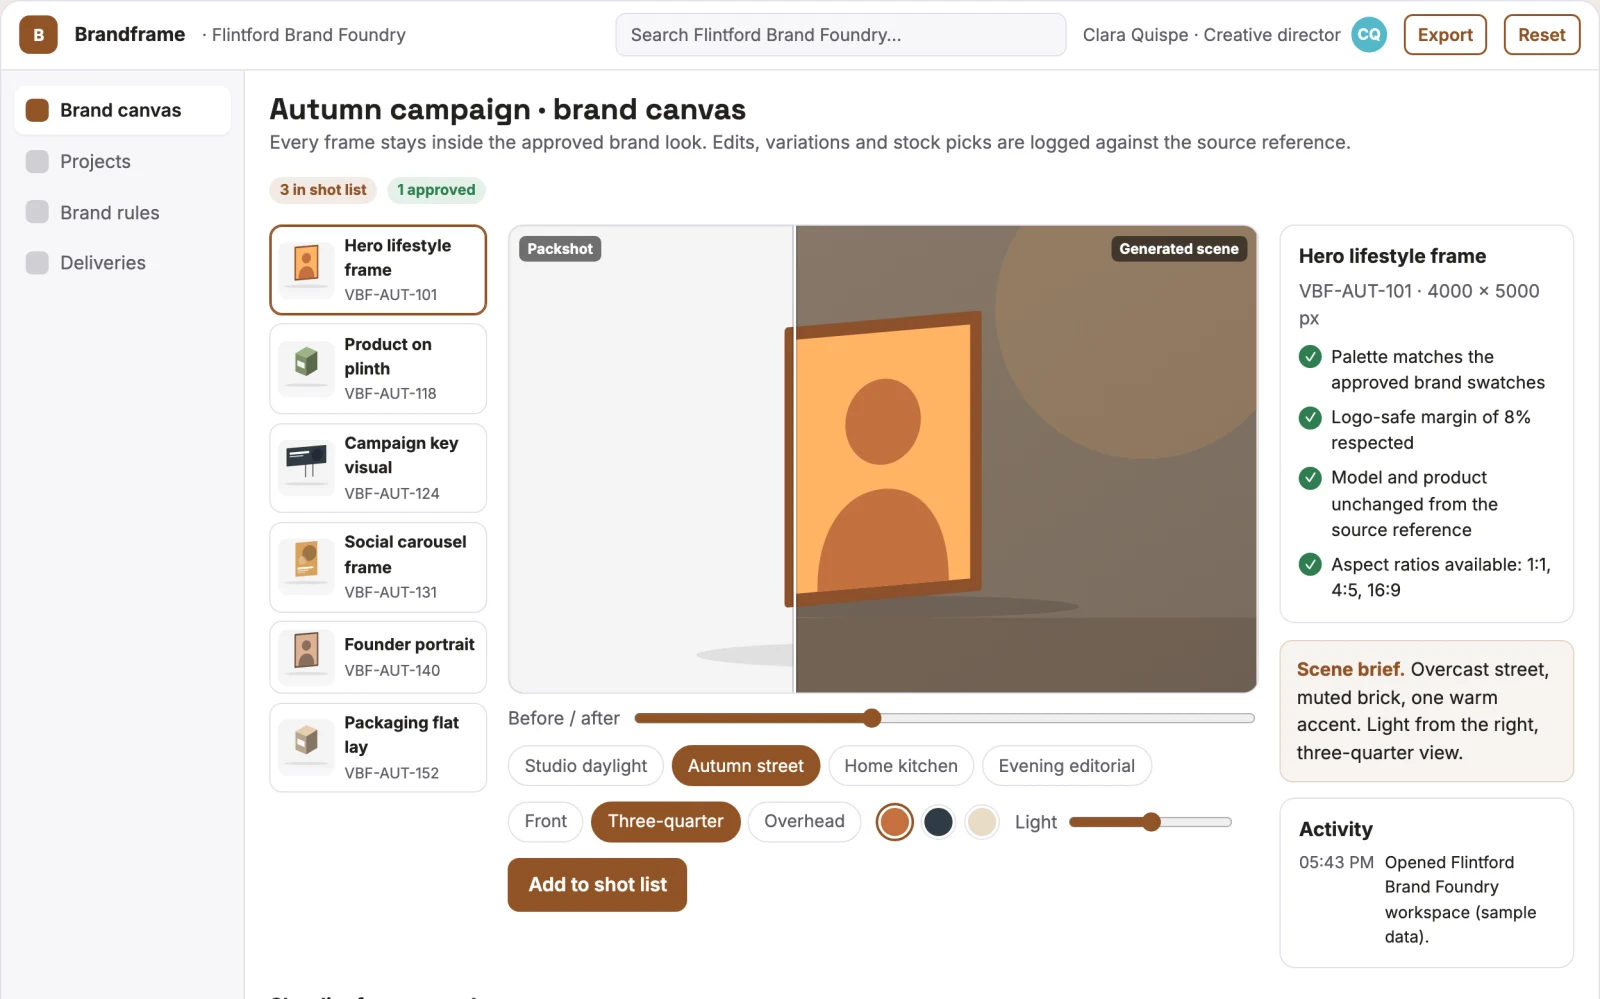1600x999 pixels.
Task: Click the Model and product check icon
Action: (1310, 478)
